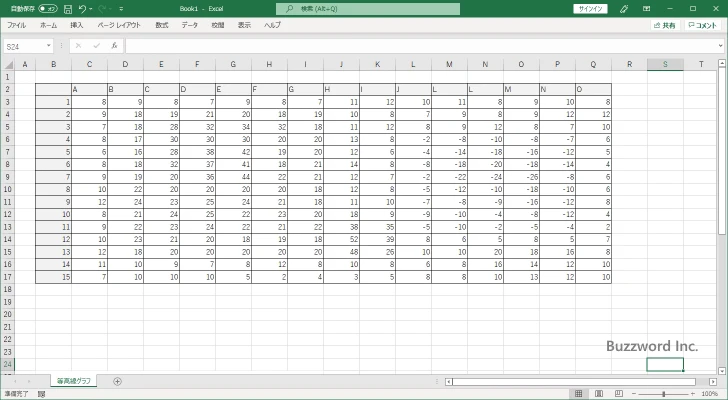
Task: Switch to Page Layout view icon
Action: pyautogui.click(x=599, y=394)
